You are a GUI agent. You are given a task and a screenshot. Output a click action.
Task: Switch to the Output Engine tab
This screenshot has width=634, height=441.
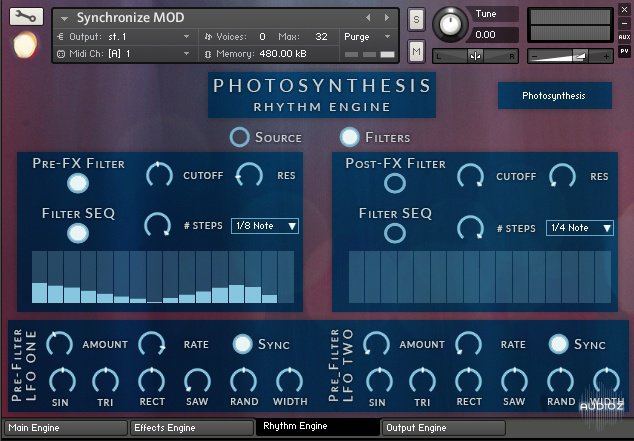click(x=444, y=428)
